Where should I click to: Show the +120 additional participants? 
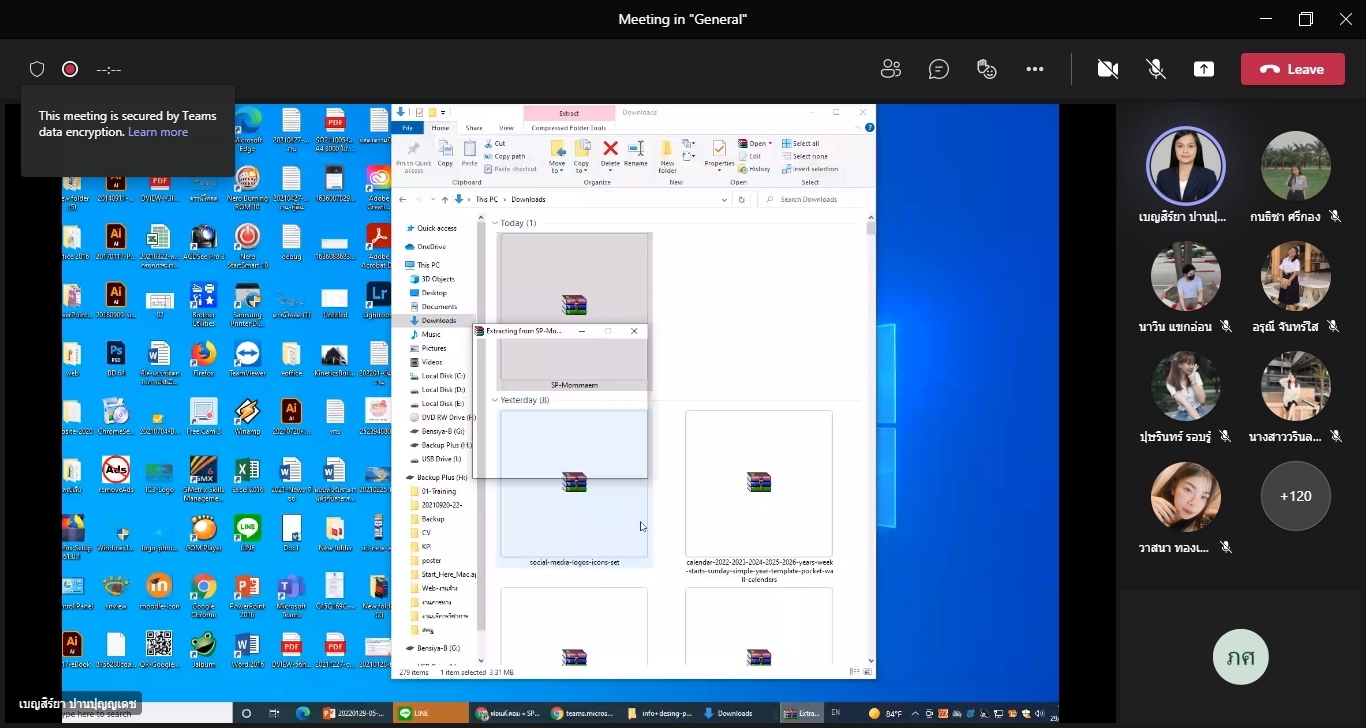tap(1295, 496)
